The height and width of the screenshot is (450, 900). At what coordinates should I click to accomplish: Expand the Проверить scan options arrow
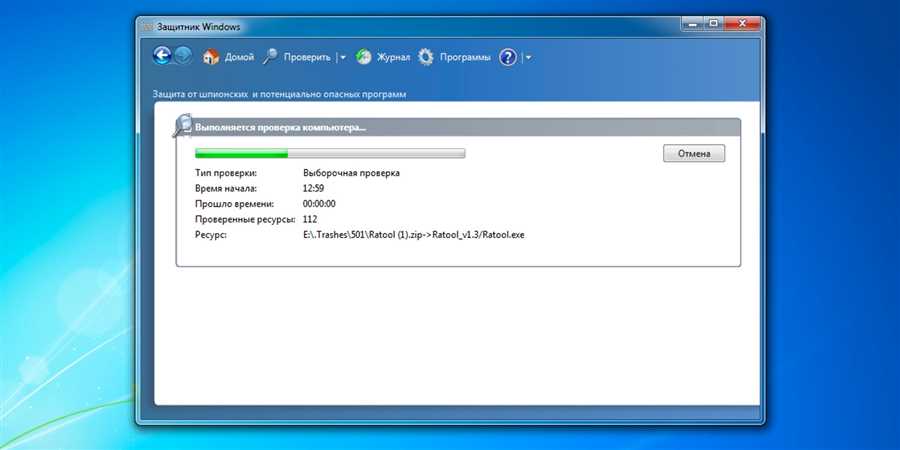(x=343, y=57)
